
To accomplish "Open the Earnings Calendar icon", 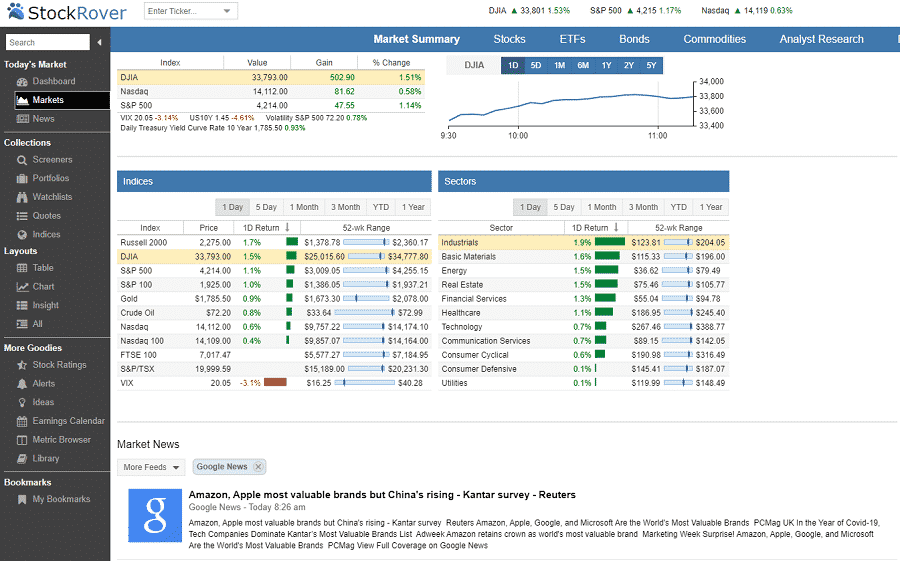I will (x=23, y=421).
